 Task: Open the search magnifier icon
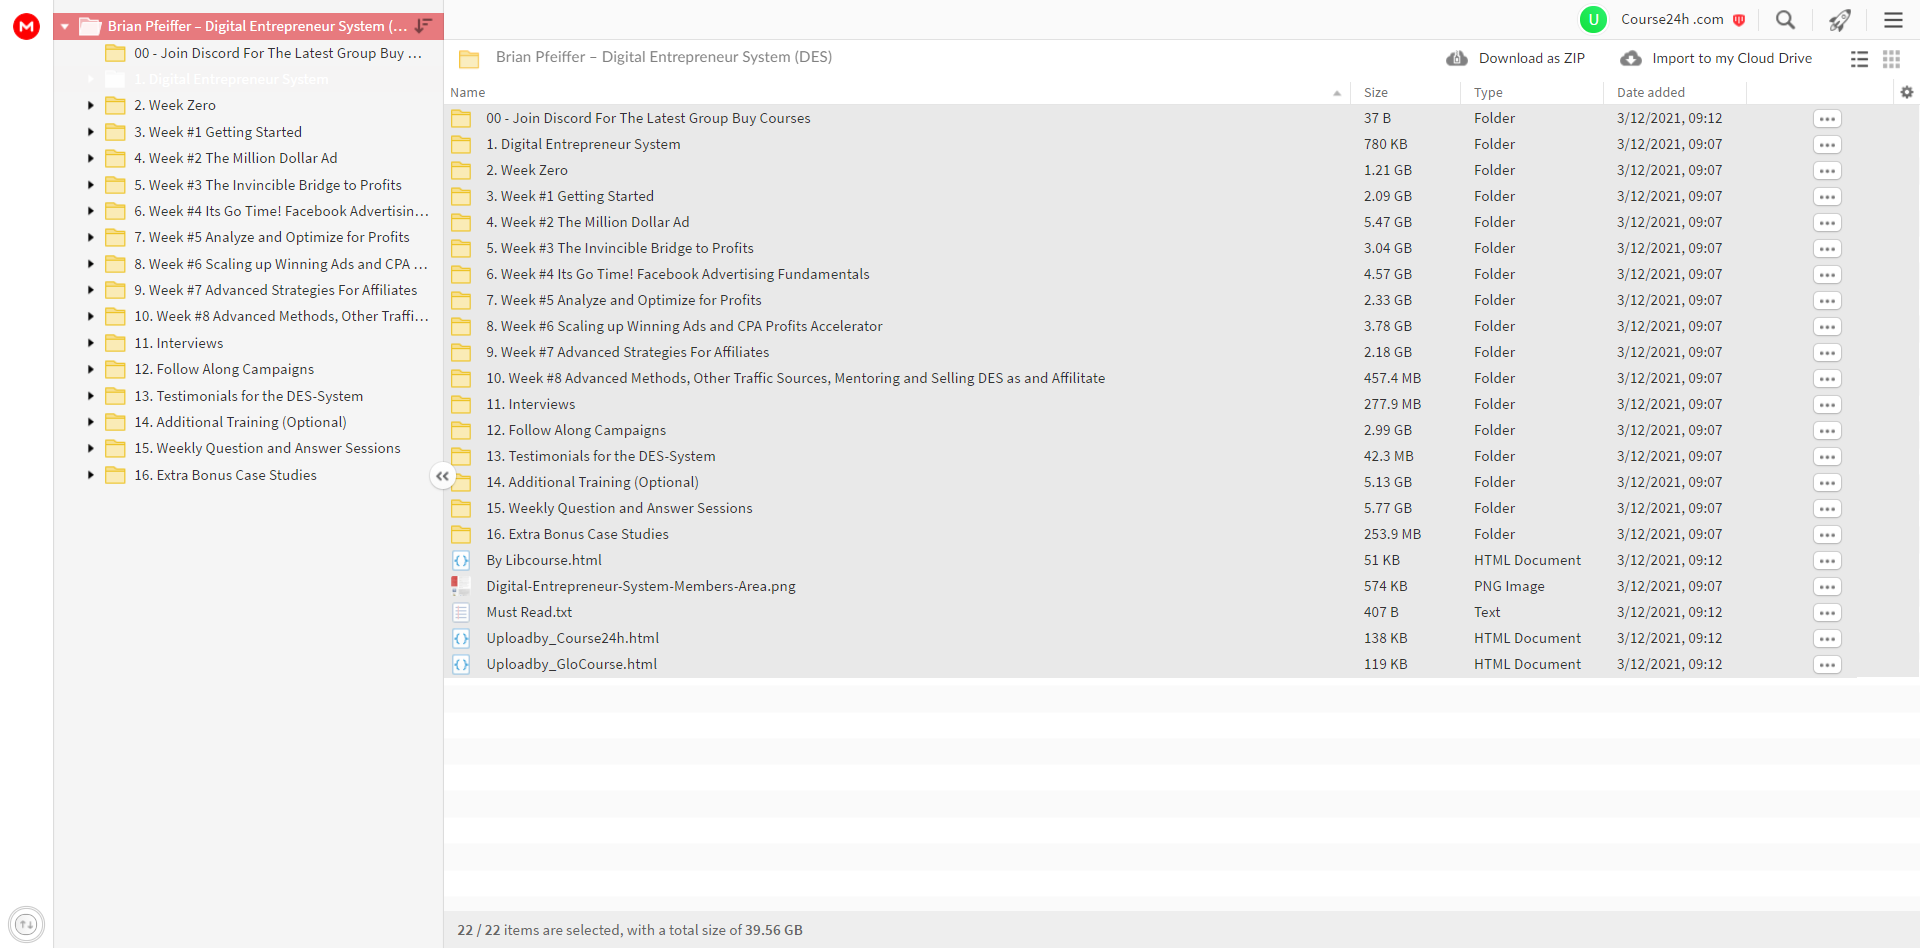click(1785, 20)
